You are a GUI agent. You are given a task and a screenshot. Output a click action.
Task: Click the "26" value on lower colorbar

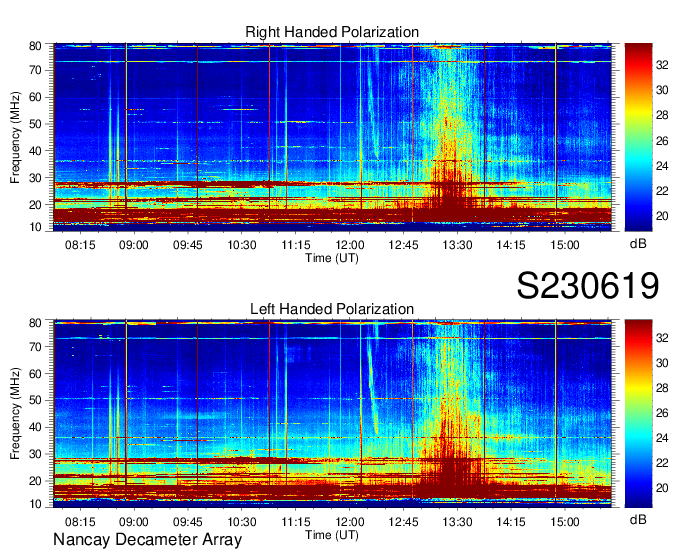click(x=662, y=413)
